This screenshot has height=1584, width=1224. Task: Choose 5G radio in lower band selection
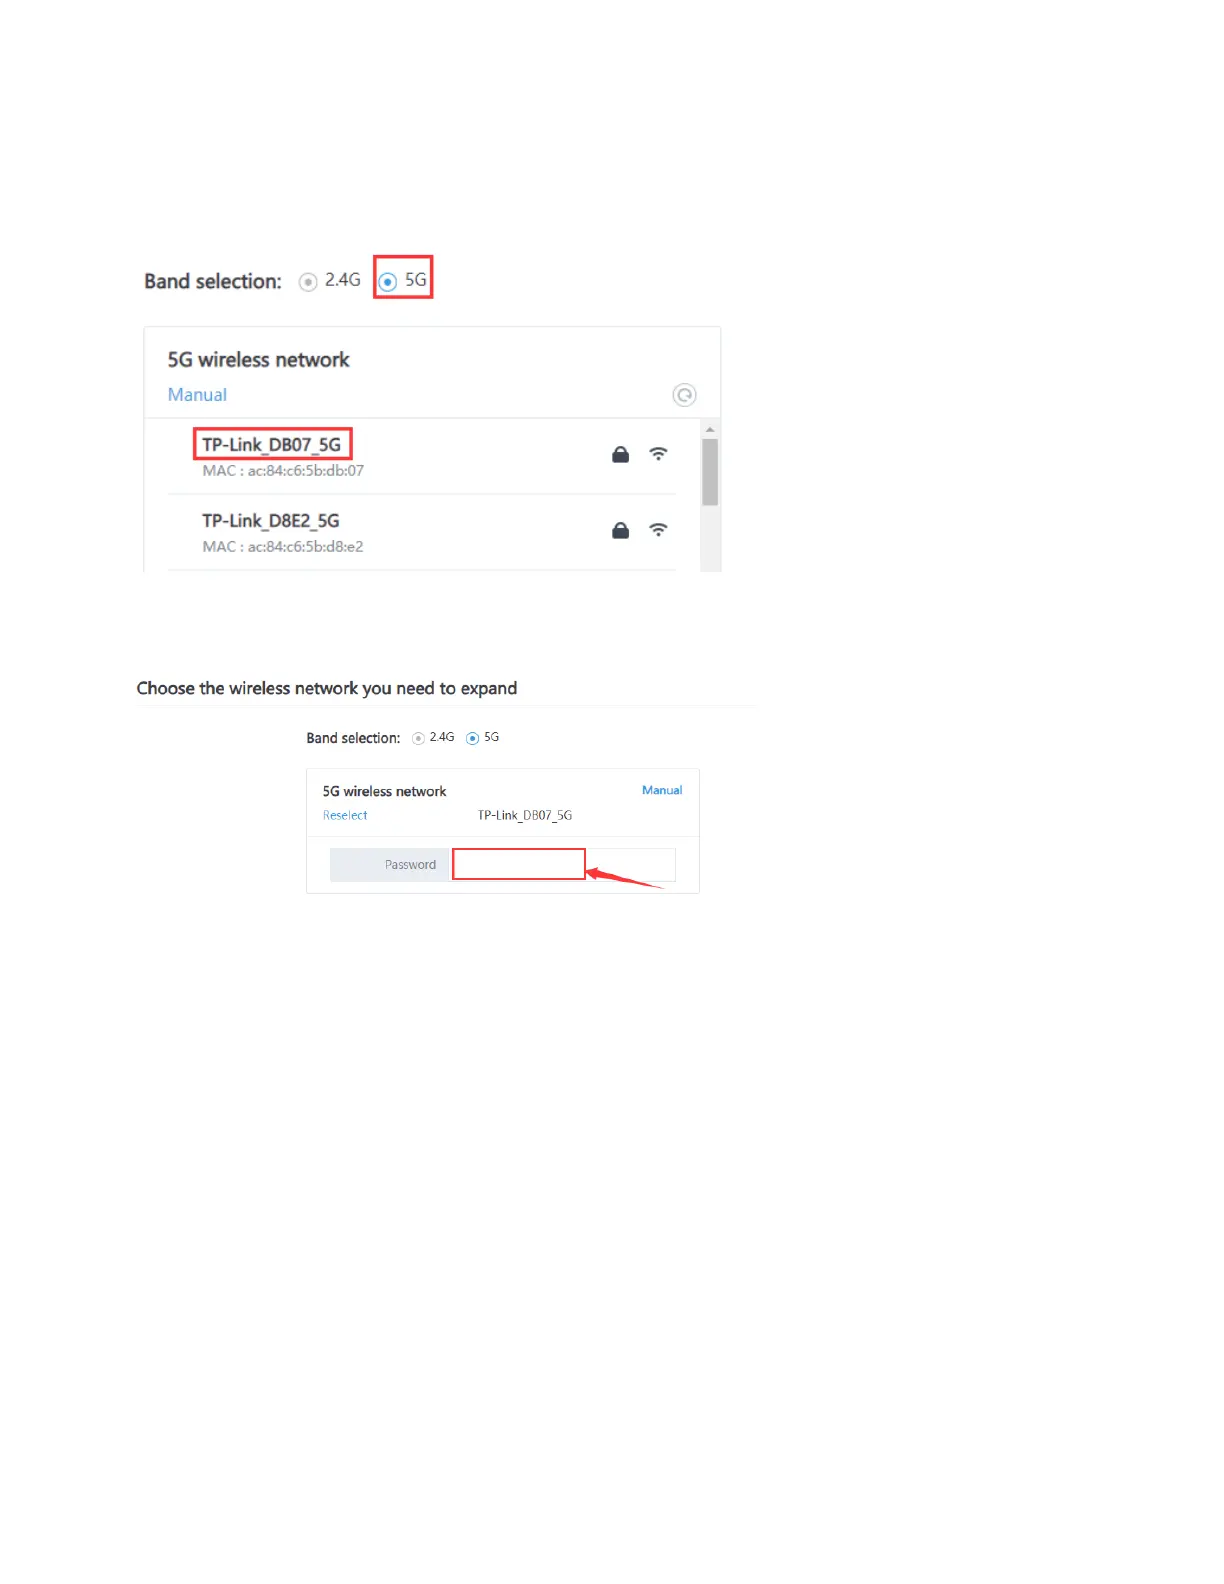[x=472, y=738]
